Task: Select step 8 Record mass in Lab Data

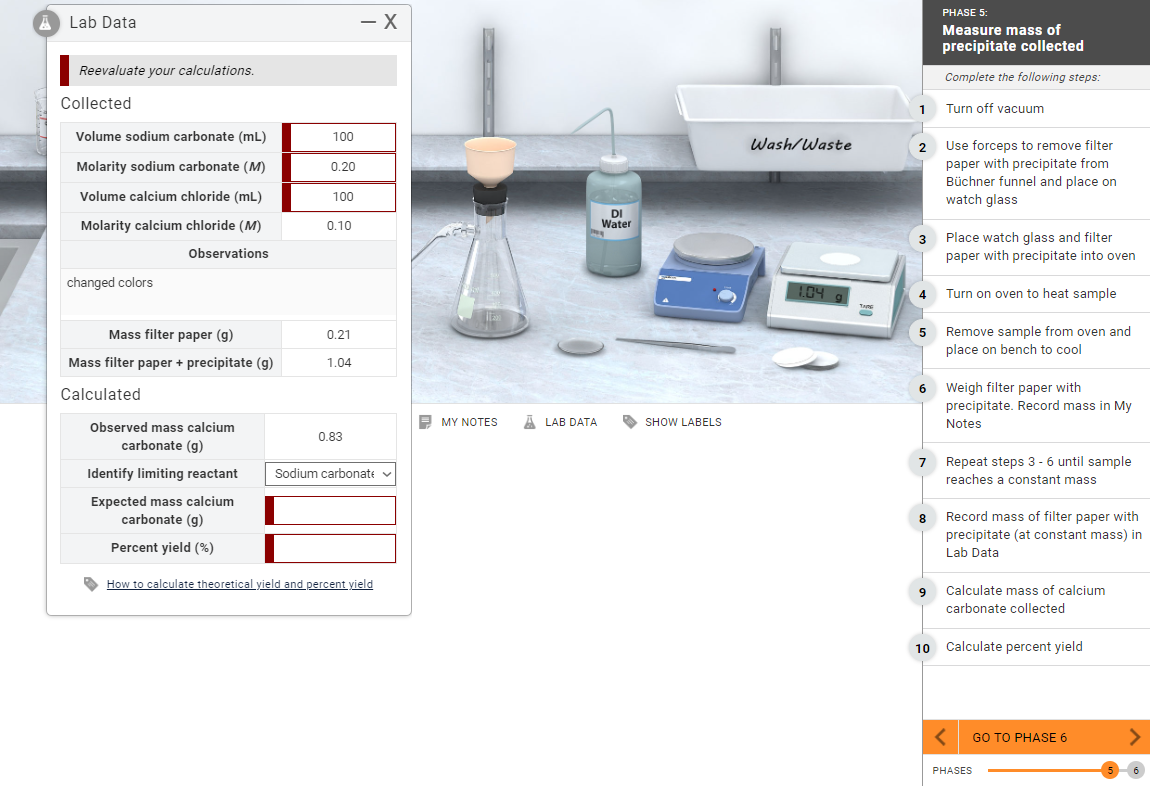Action: 1036,536
